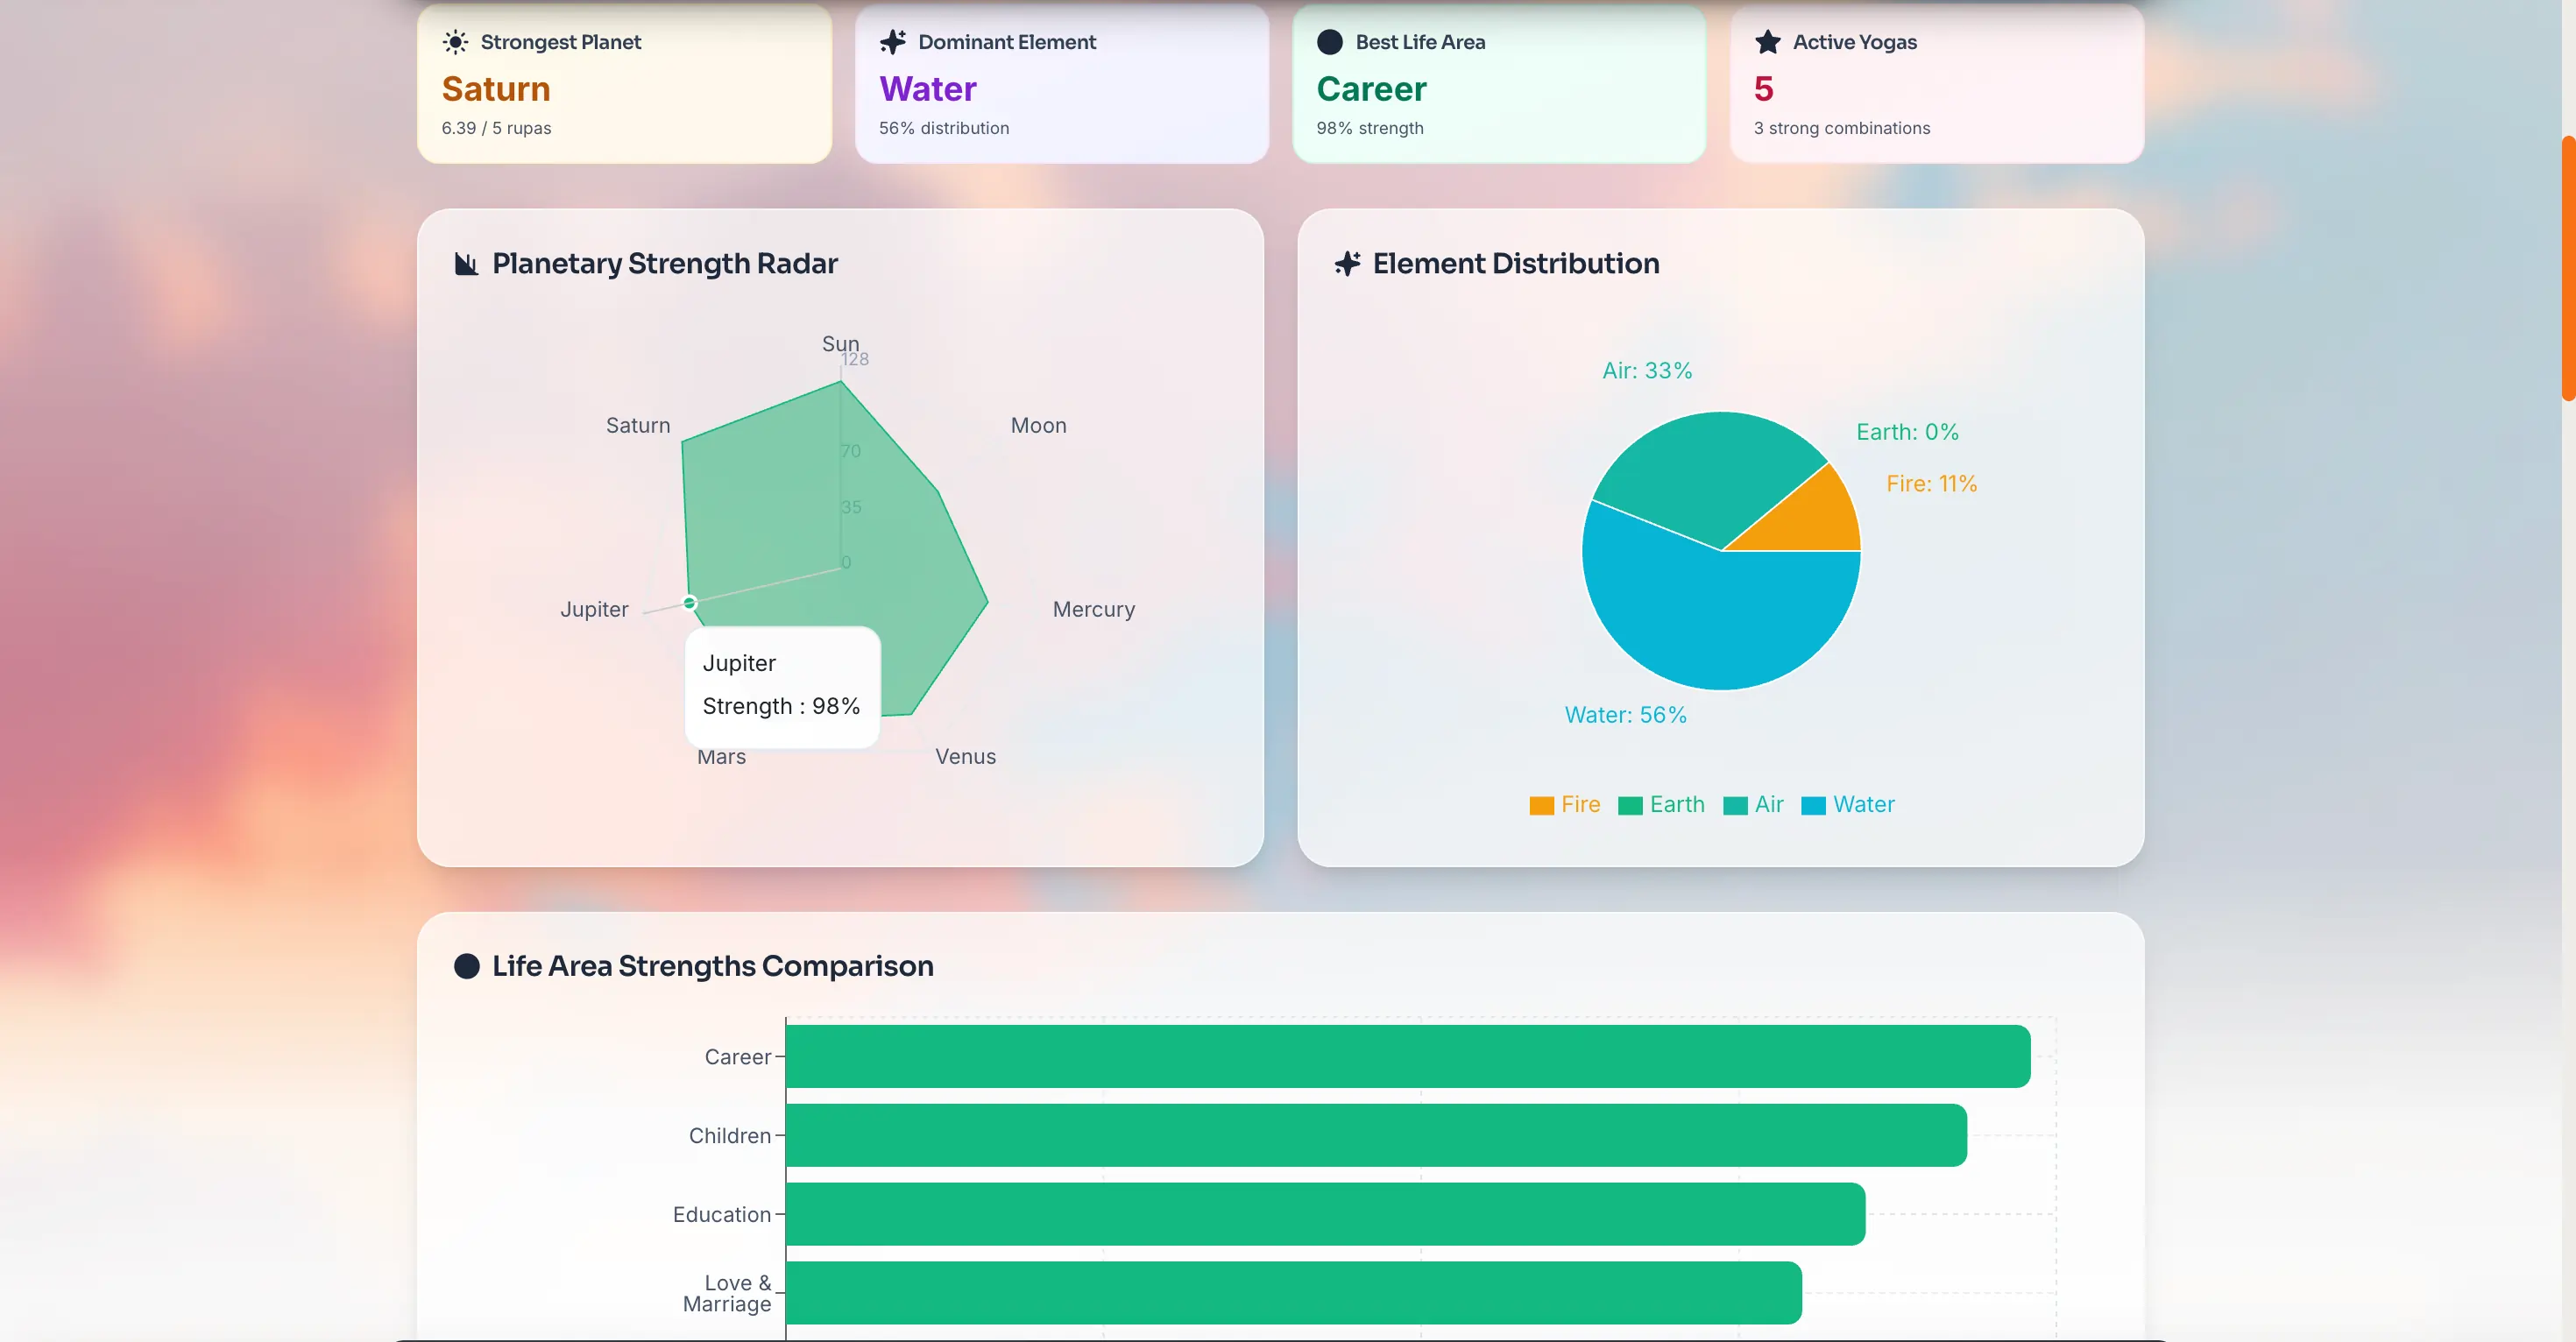Image resolution: width=2576 pixels, height=1342 pixels.
Task: Click the circle icon beside Life Area Strengths Comparison
Action: (467, 965)
